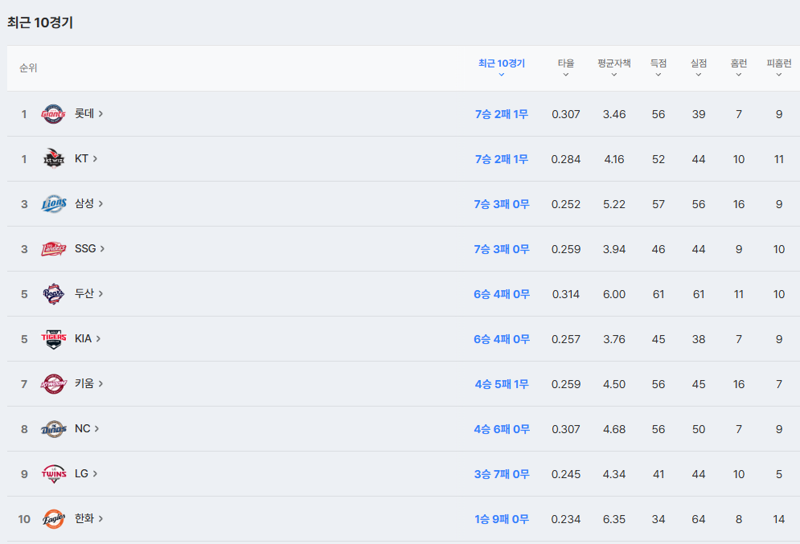The width and height of the screenshot is (800, 544).
Task: Click the 순위 column header
Action: click(x=29, y=68)
